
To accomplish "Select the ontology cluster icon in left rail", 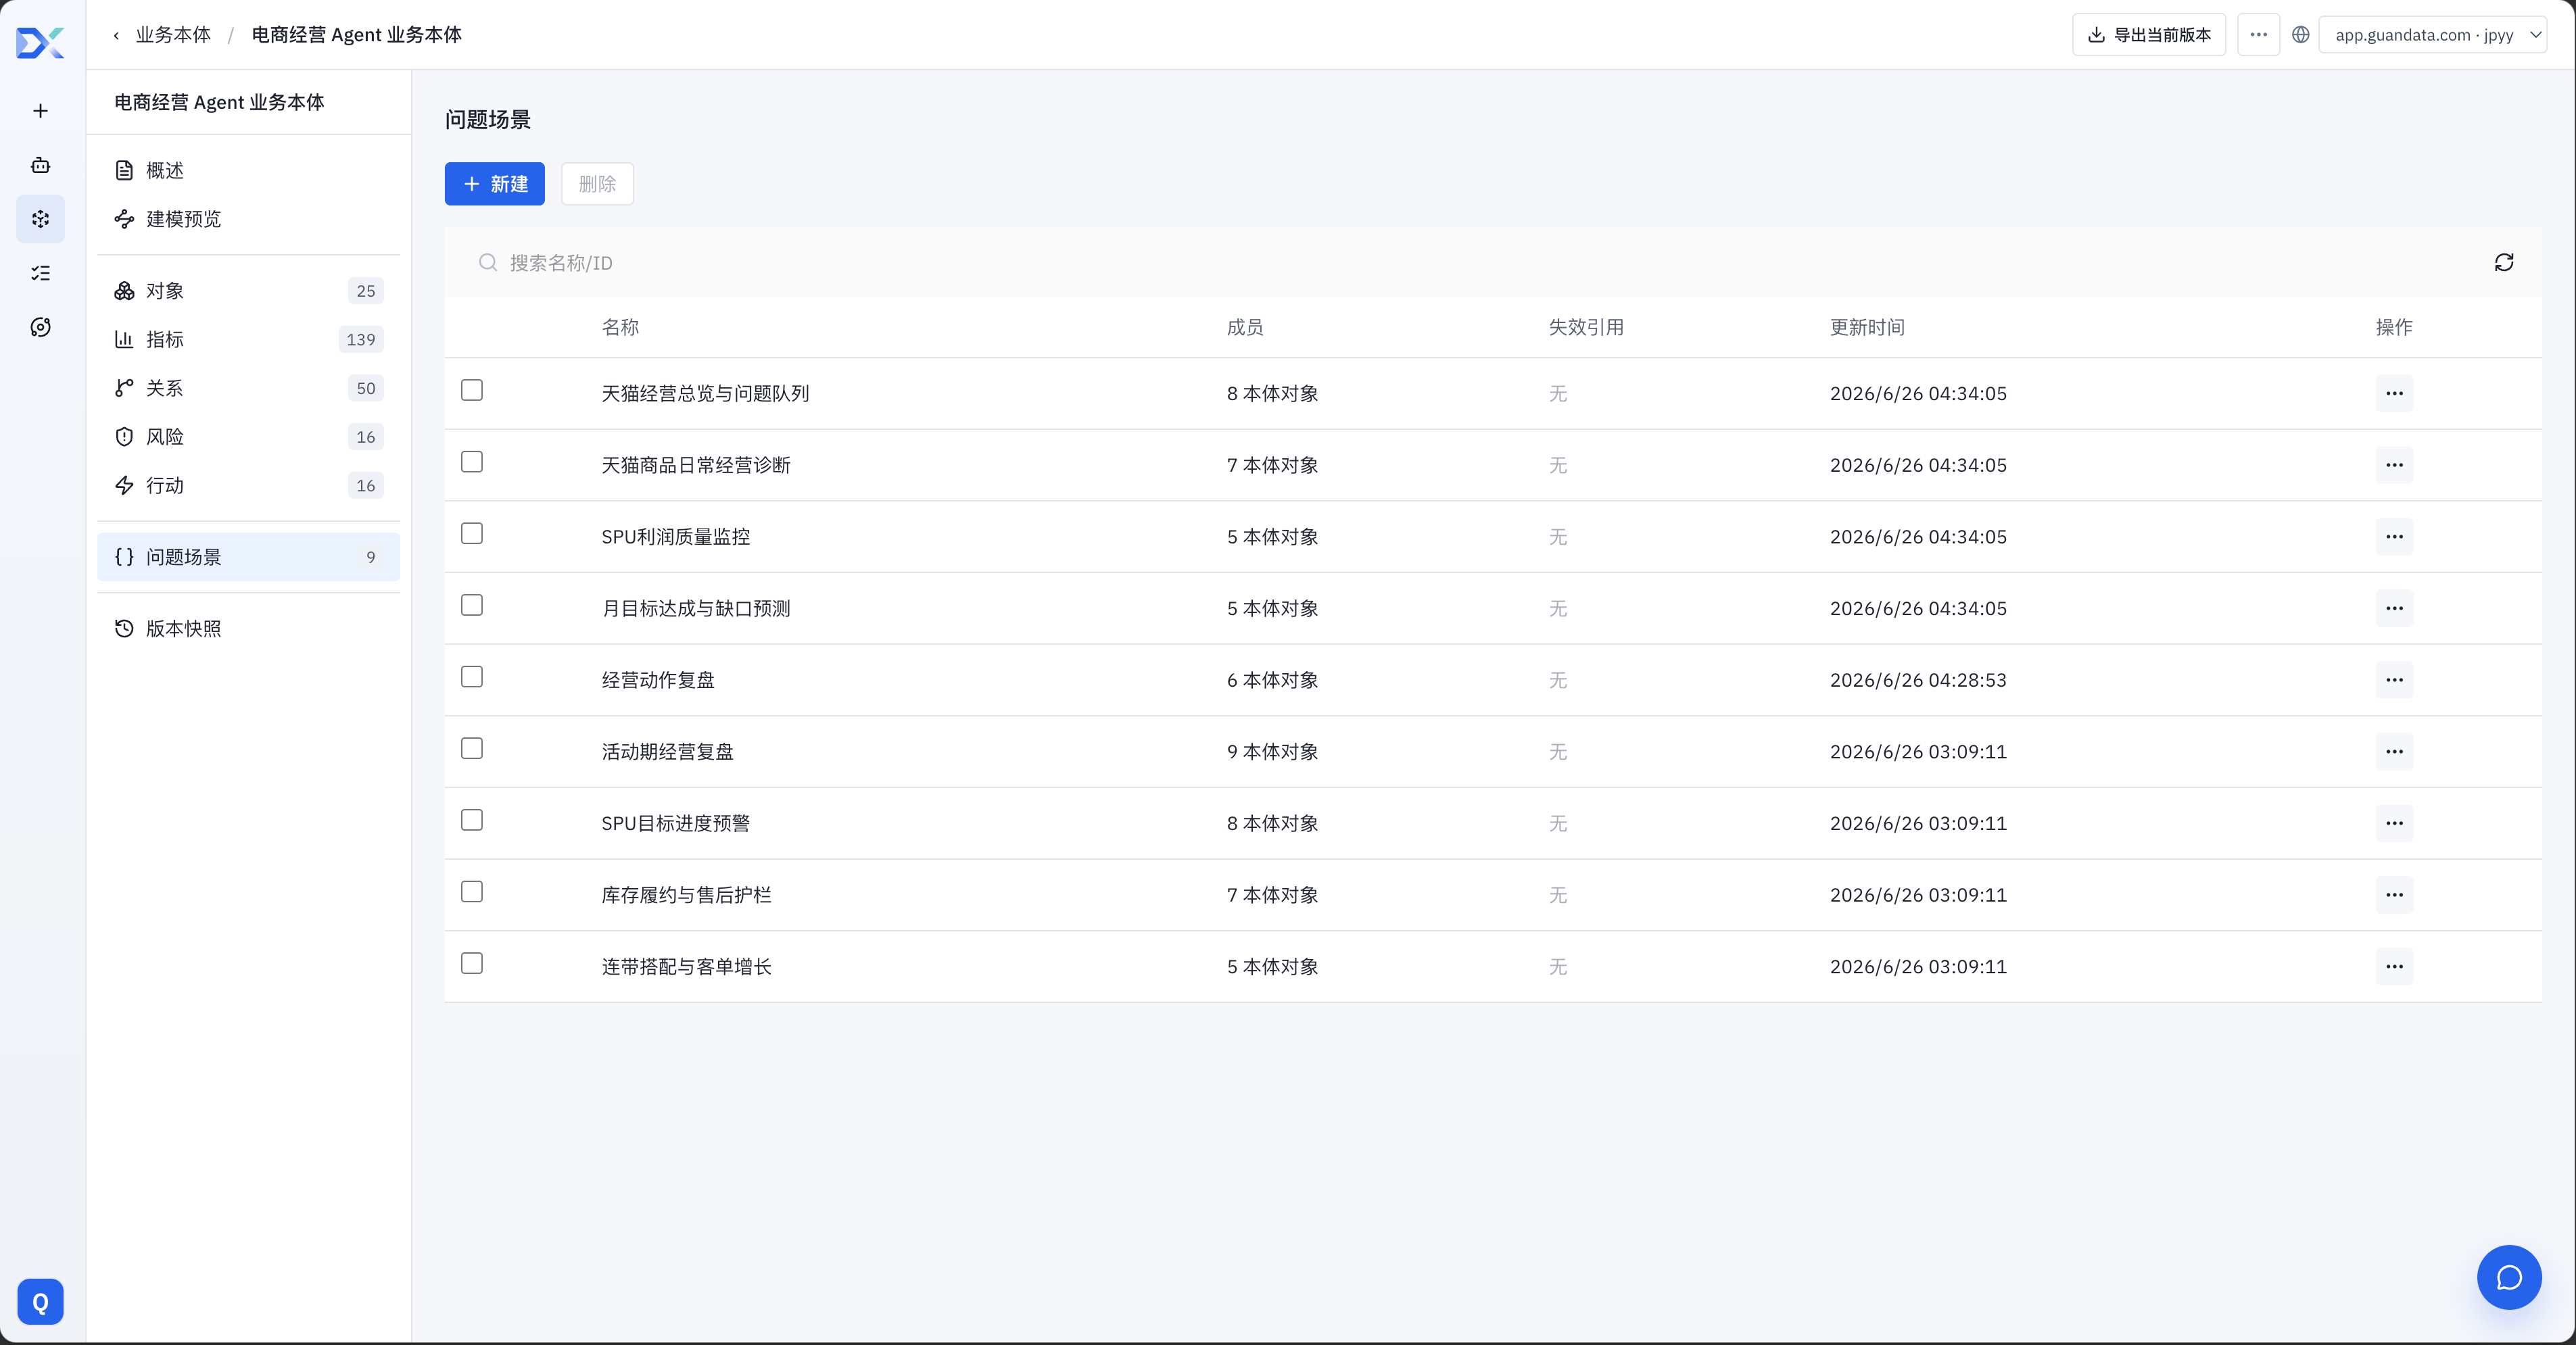I will click(x=40, y=219).
